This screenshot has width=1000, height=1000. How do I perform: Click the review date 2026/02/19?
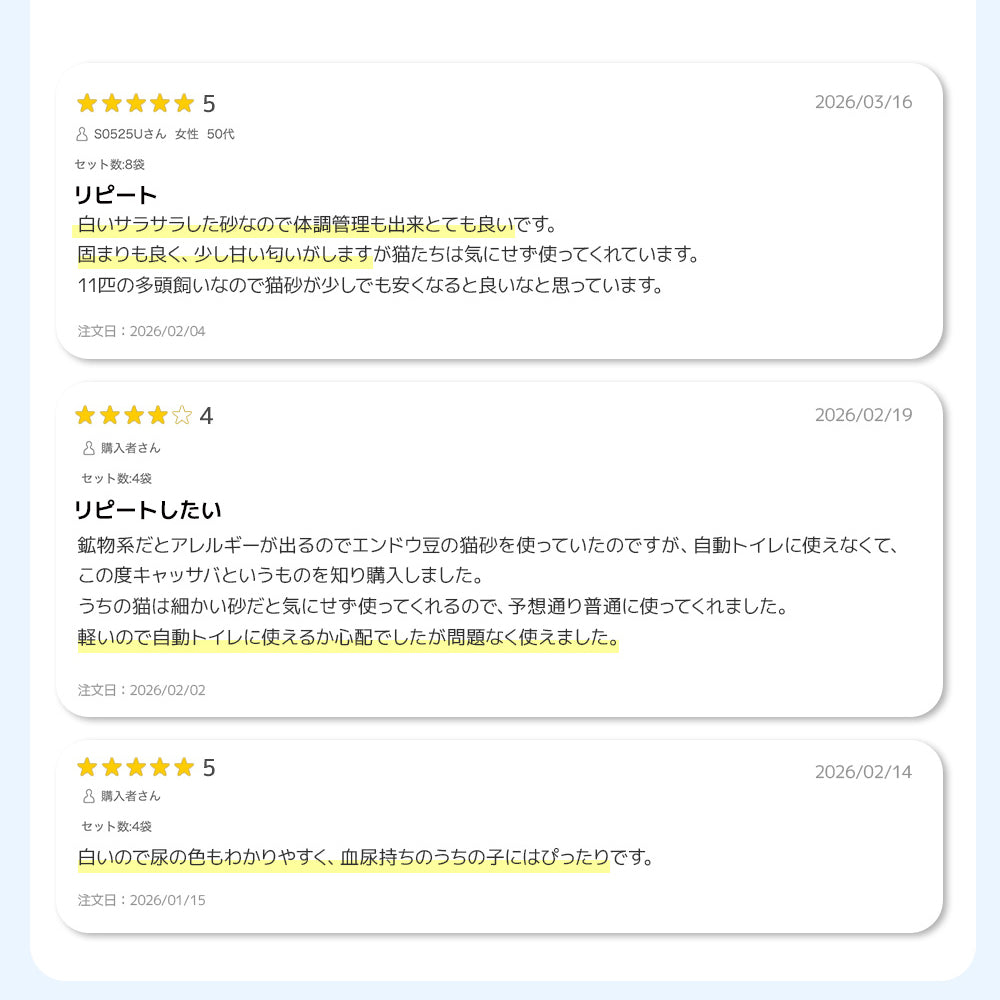click(x=863, y=415)
